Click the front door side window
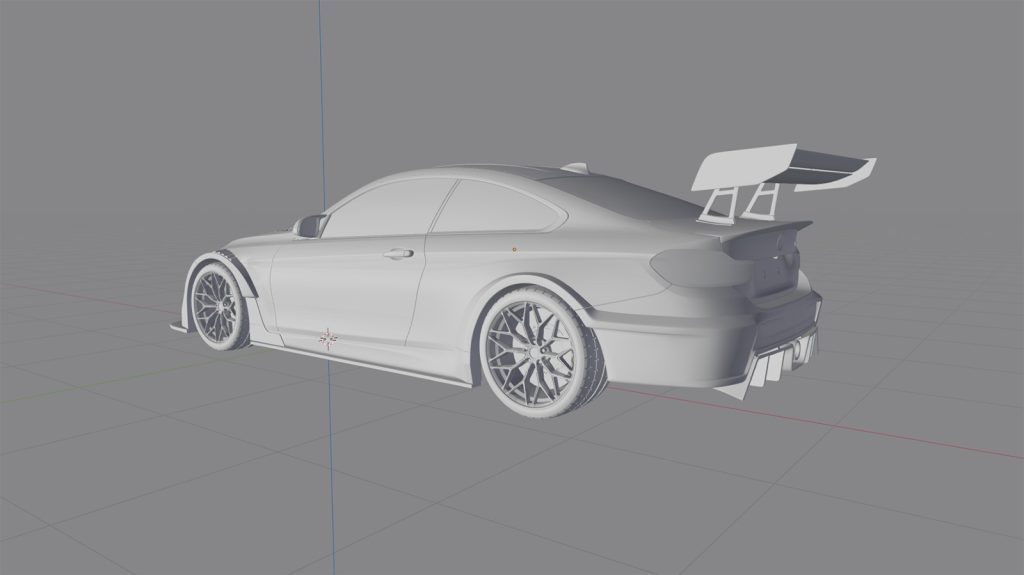Viewport: 1024px width, 575px height. [385, 212]
